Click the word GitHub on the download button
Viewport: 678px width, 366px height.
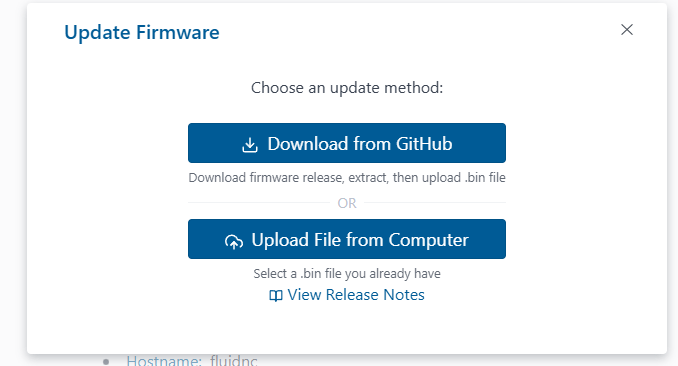tap(424, 144)
